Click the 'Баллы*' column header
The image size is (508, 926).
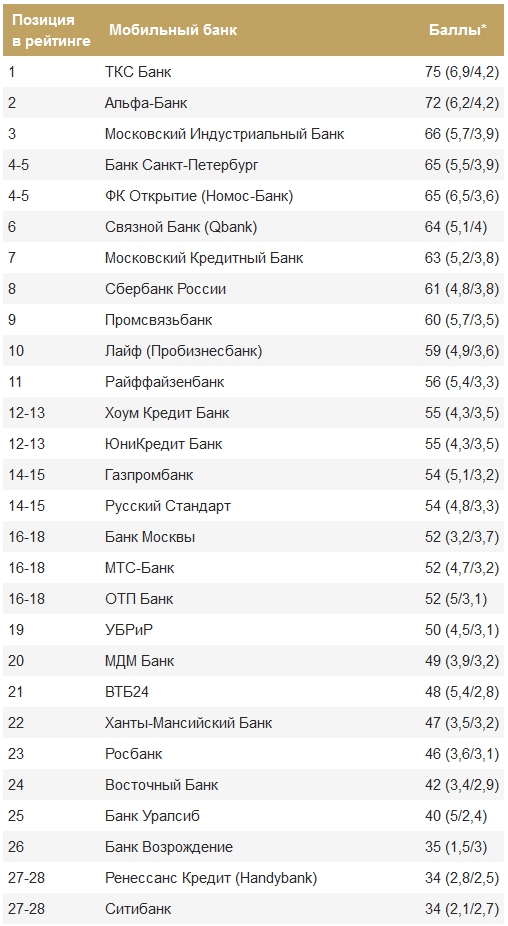coord(458,30)
